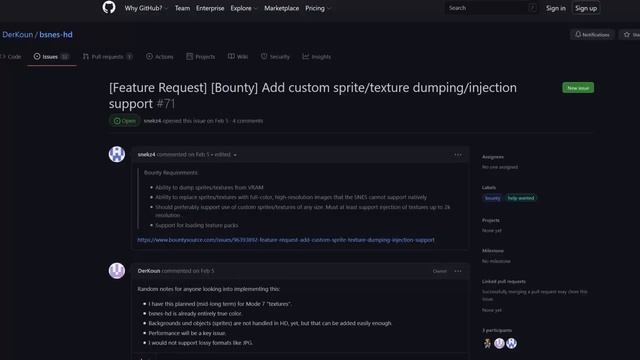Click the Owner badge on DerKoun's comment
Viewport: 640px width, 360px height.
440,271
